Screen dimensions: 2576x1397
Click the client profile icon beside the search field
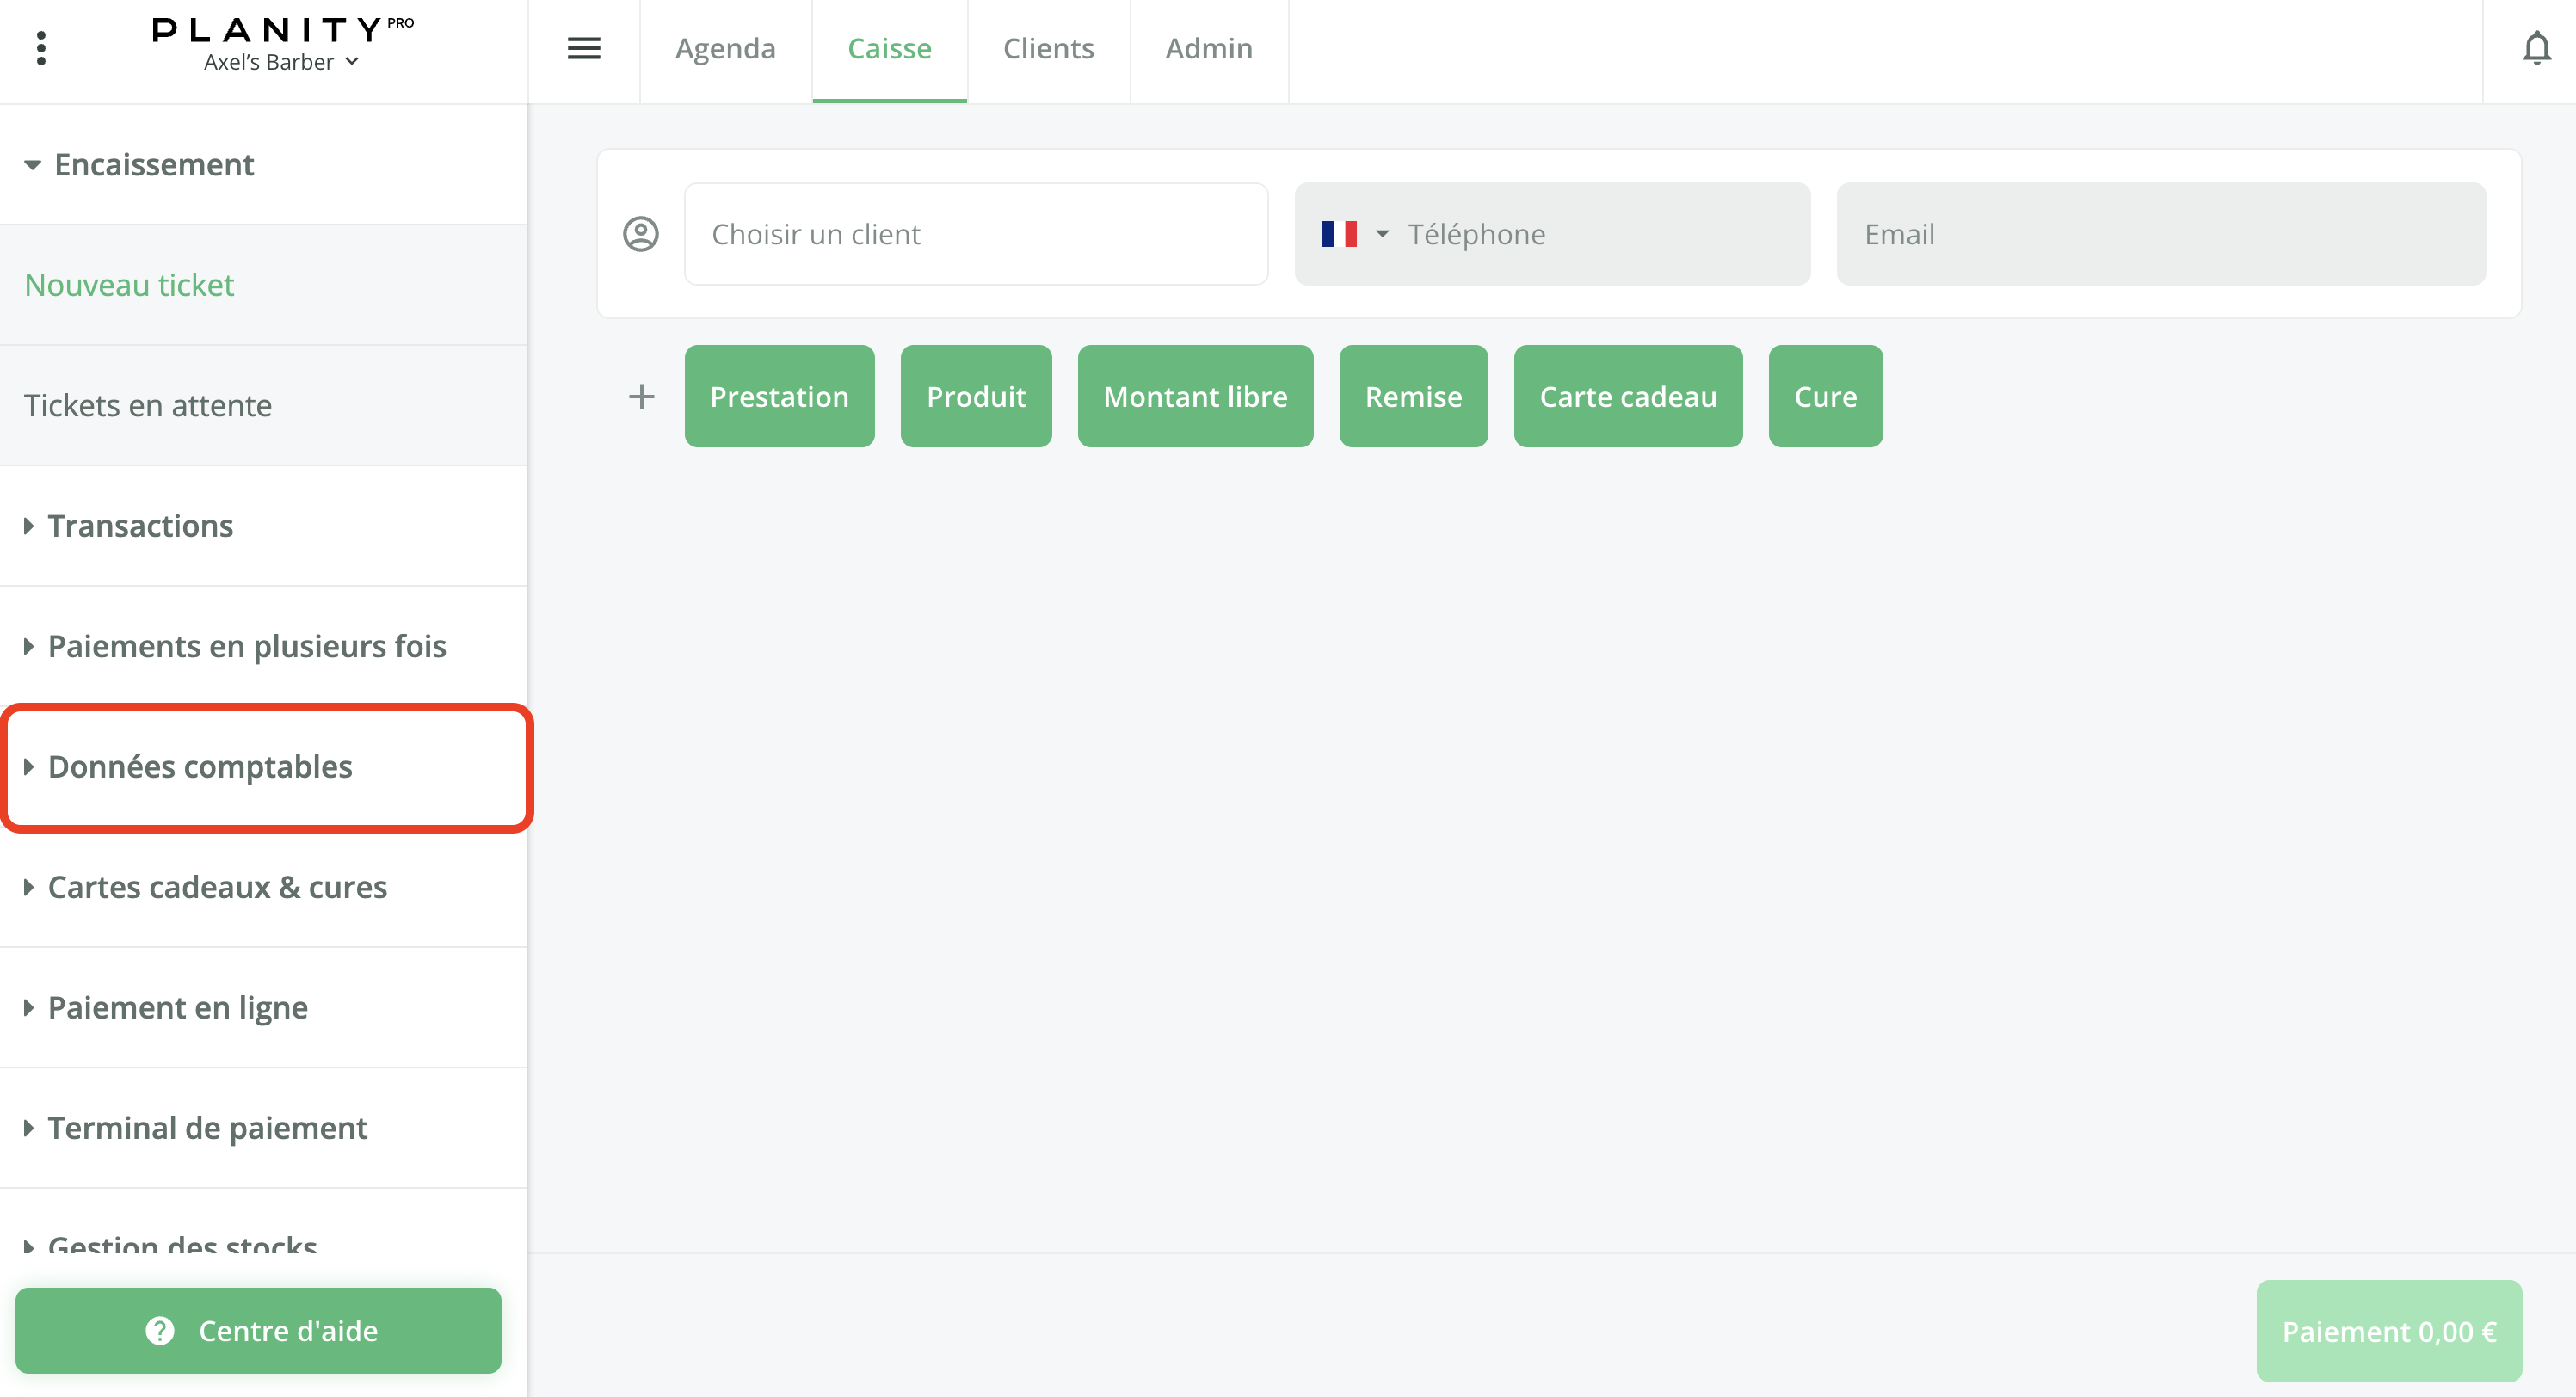[x=640, y=233]
